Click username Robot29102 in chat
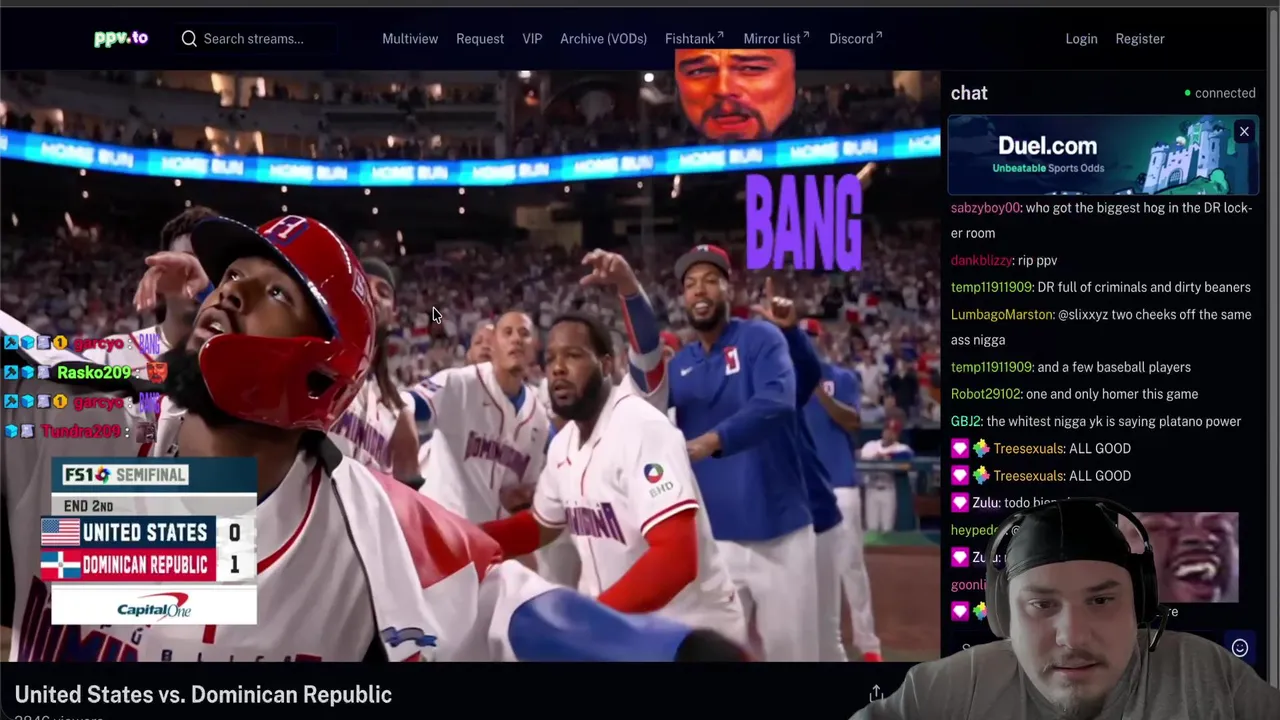The height and width of the screenshot is (720, 1280). click(x=986, y=394)
